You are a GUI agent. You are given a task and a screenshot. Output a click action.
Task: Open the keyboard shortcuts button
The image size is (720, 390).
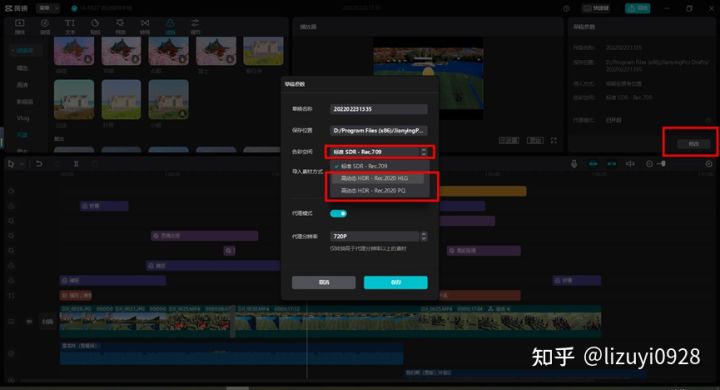[x=596, y=8]
